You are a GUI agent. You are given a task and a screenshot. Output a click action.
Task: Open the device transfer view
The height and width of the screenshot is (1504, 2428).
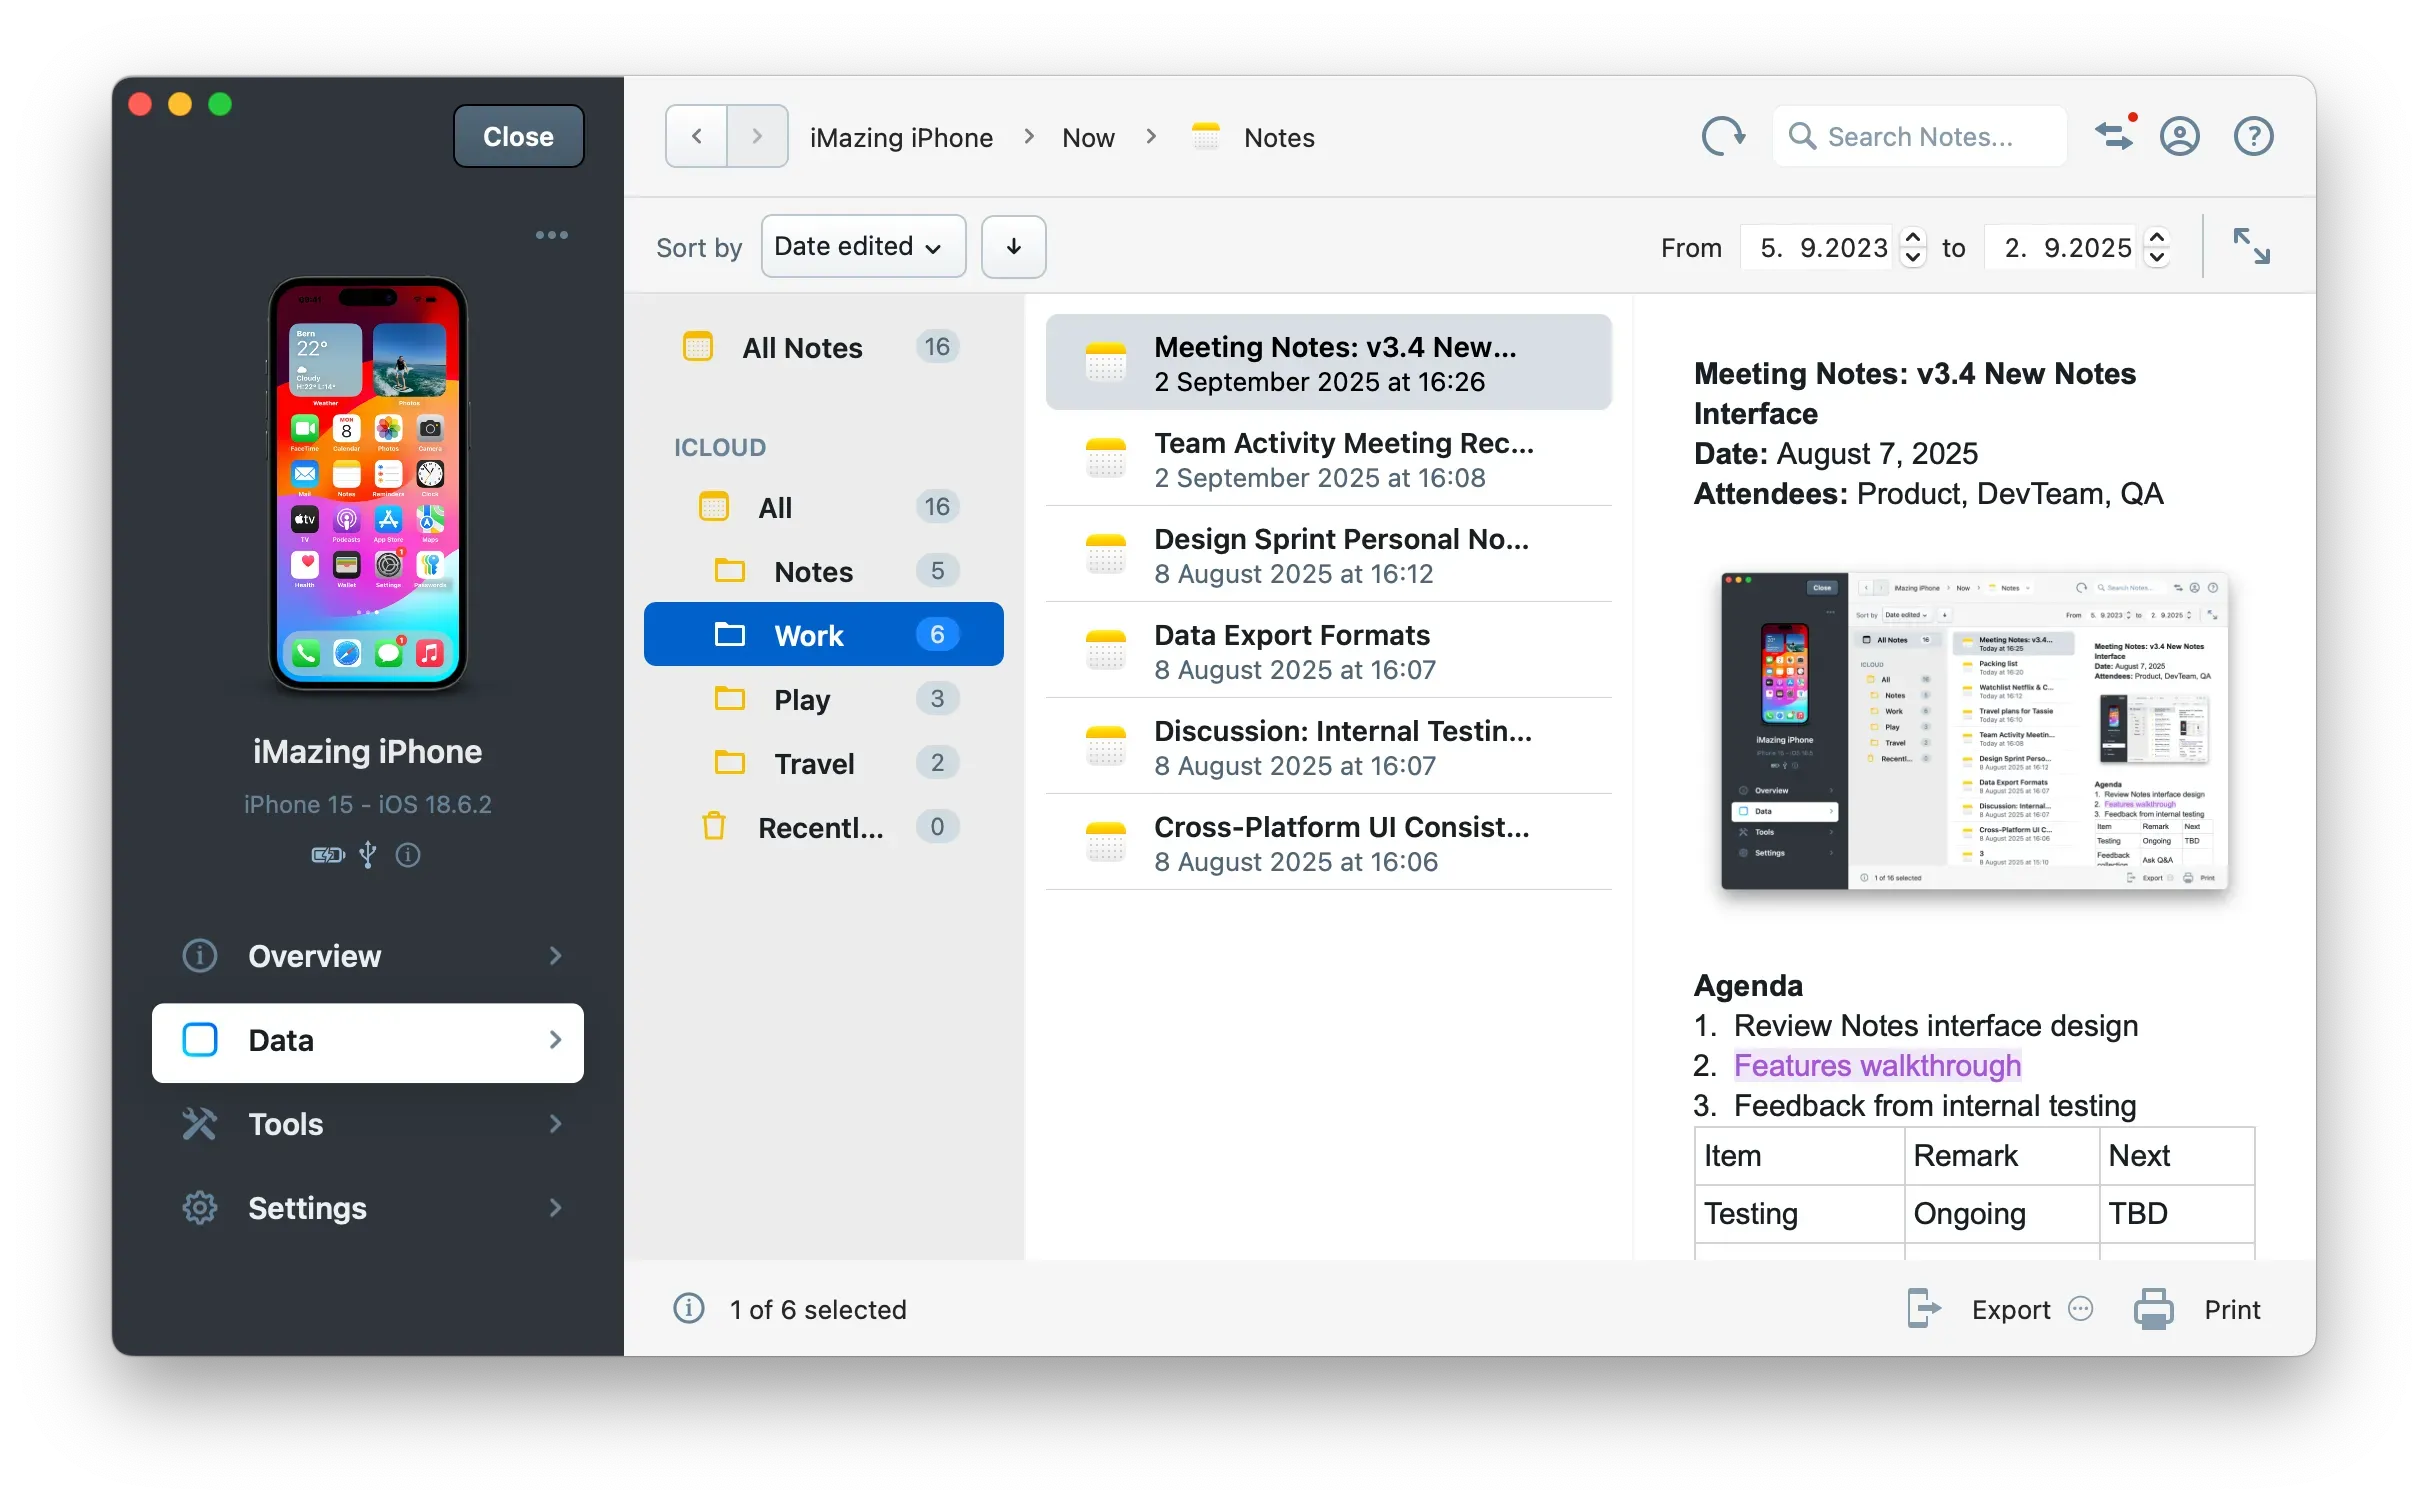(x=2114, y=136)
